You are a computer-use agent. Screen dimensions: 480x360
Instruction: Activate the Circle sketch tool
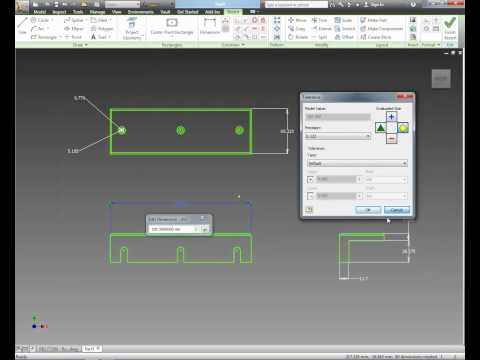pyautogui.click(x=40, y=20)
